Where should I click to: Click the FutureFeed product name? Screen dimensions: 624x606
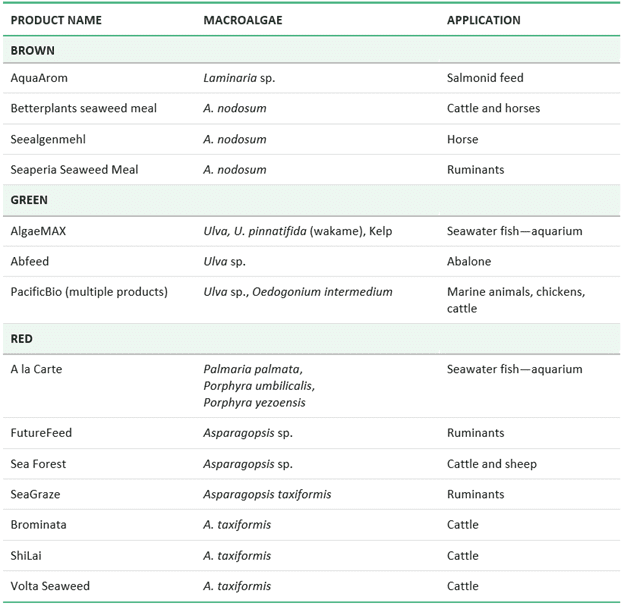(x=41, y=433)
